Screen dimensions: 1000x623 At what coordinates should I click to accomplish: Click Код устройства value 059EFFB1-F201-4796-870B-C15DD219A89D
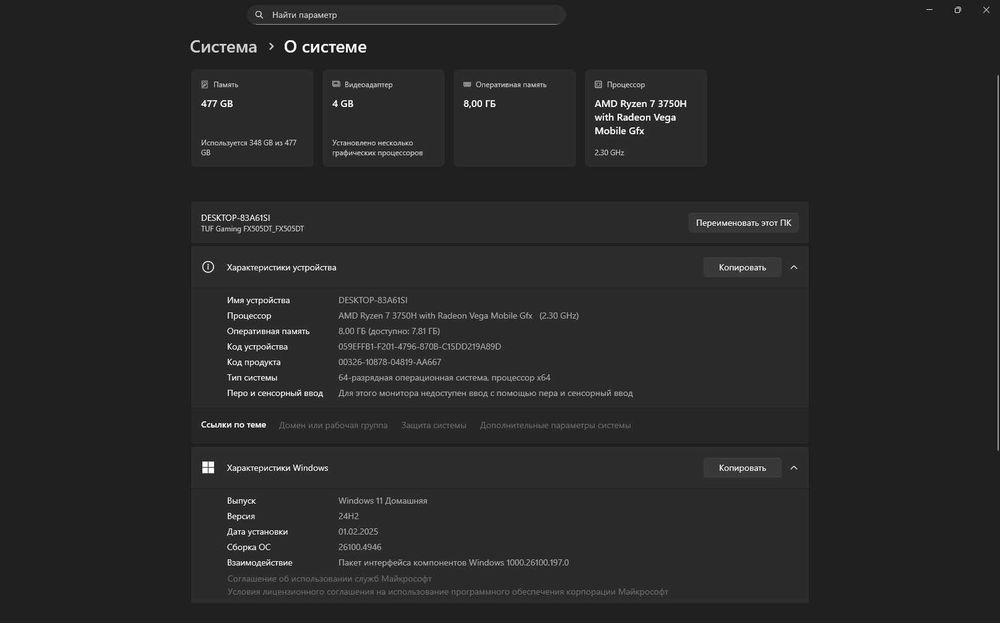point(420,346)
